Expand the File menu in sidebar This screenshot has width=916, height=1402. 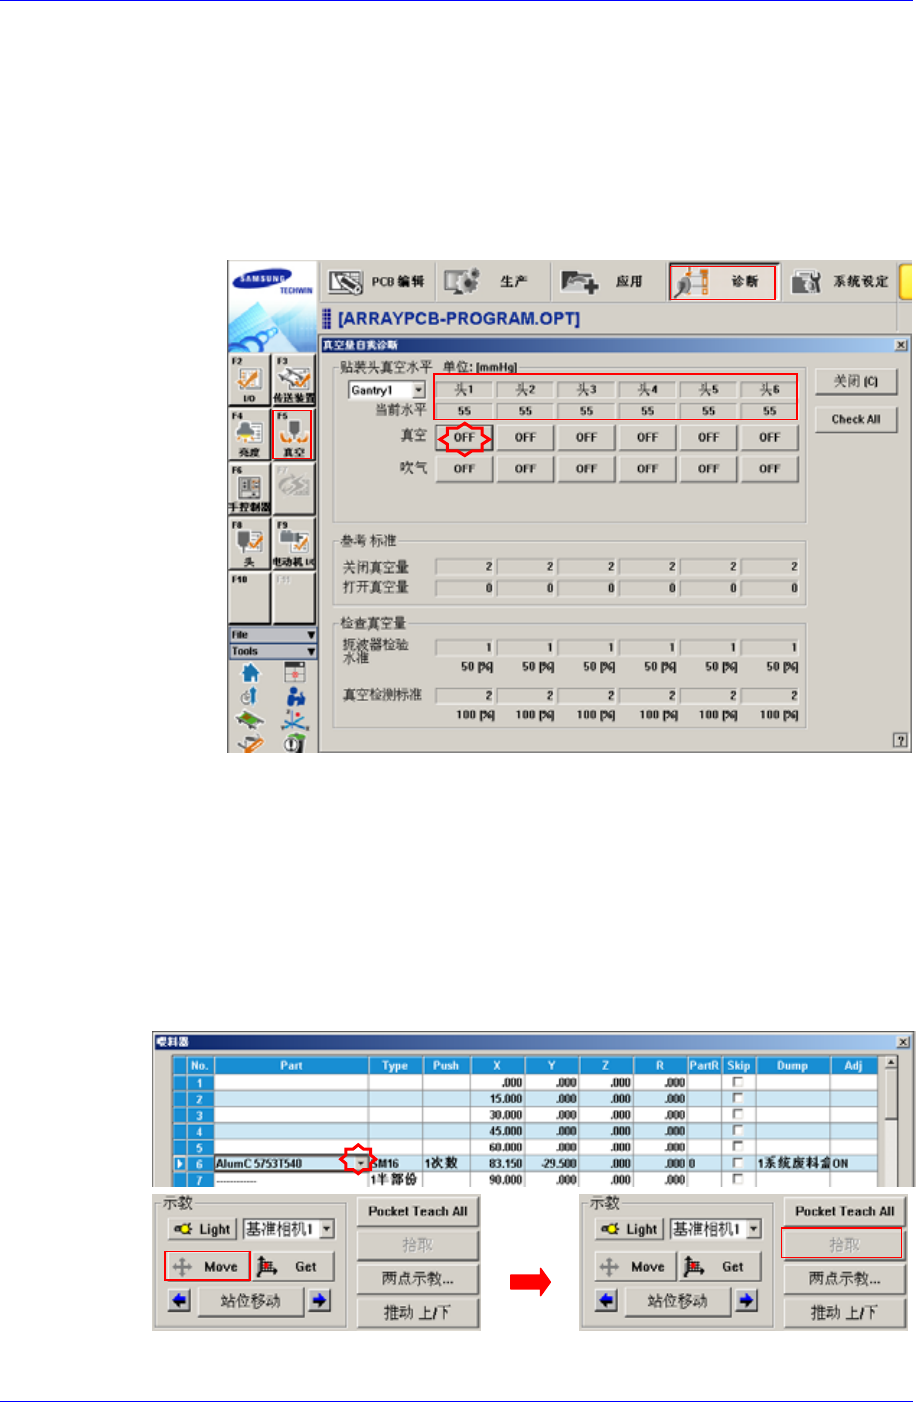(273, 635)
